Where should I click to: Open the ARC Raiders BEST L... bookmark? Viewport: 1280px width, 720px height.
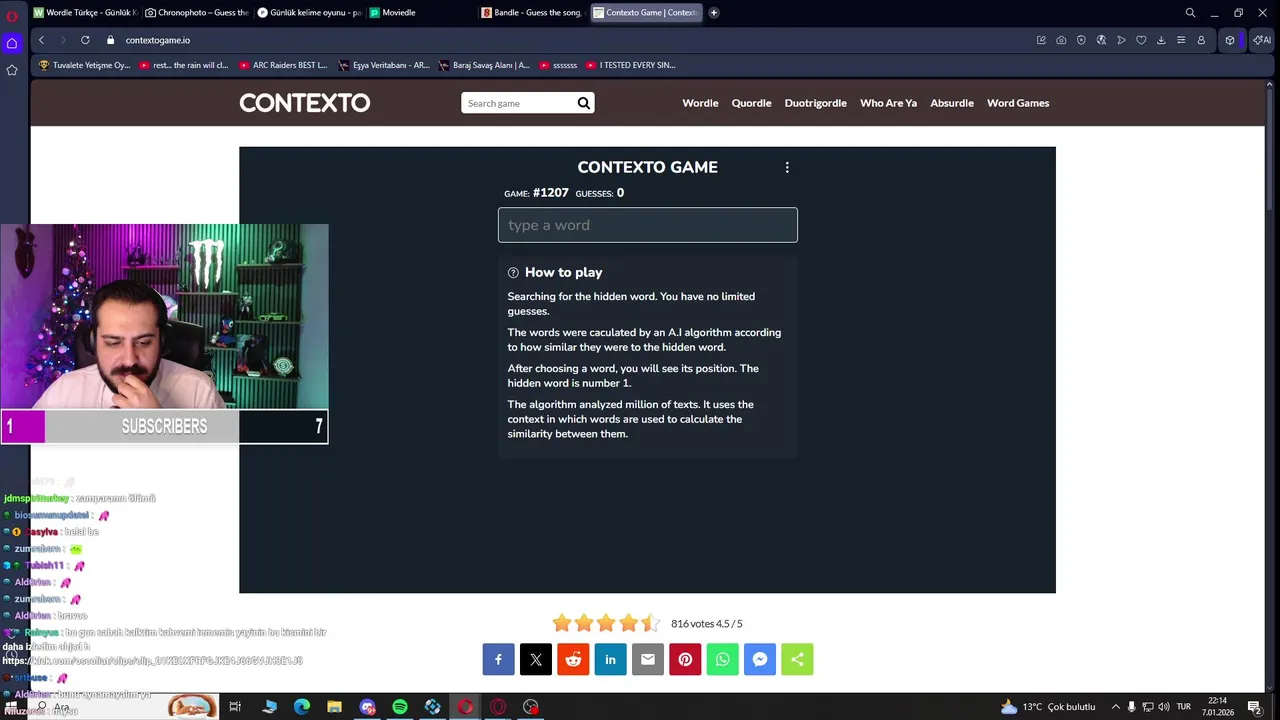(x=283, y=65)
